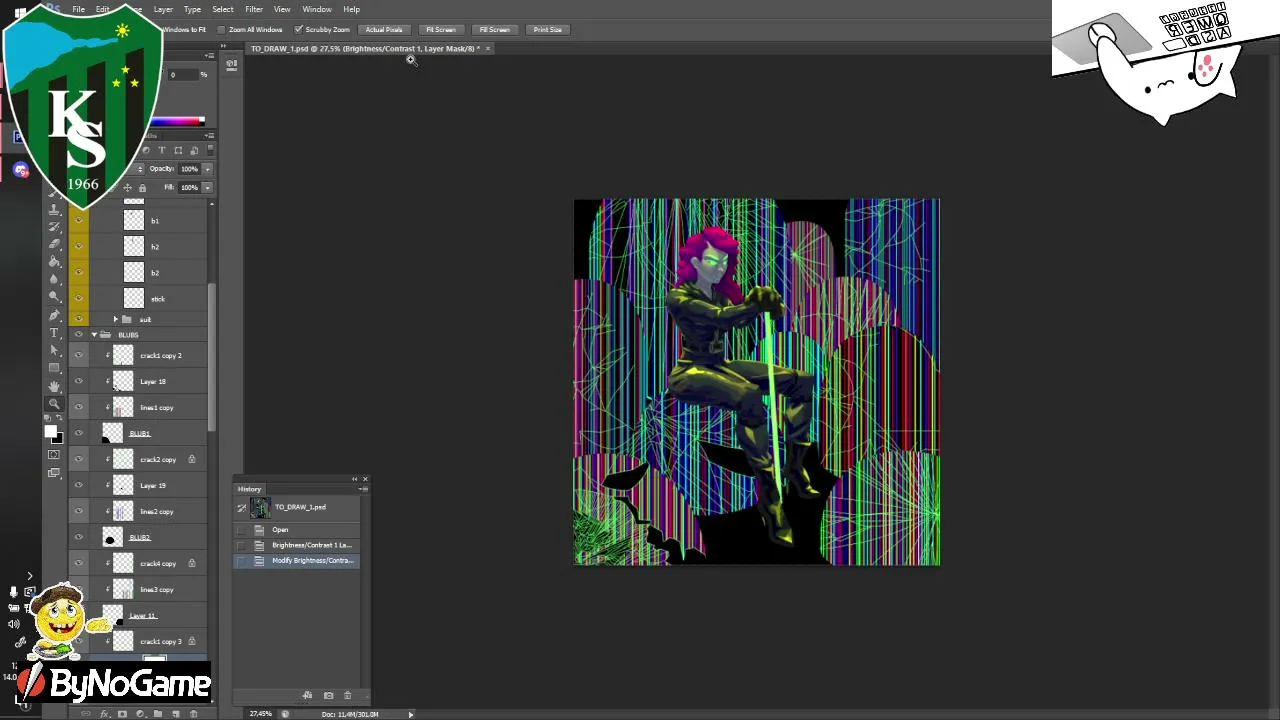
Task: Hide the lines2 copy layer
Action: (x=79, y=511)
